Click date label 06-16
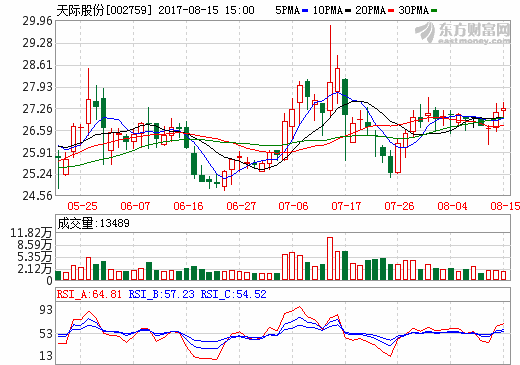520x365 pixels. [x=188, y=206]
